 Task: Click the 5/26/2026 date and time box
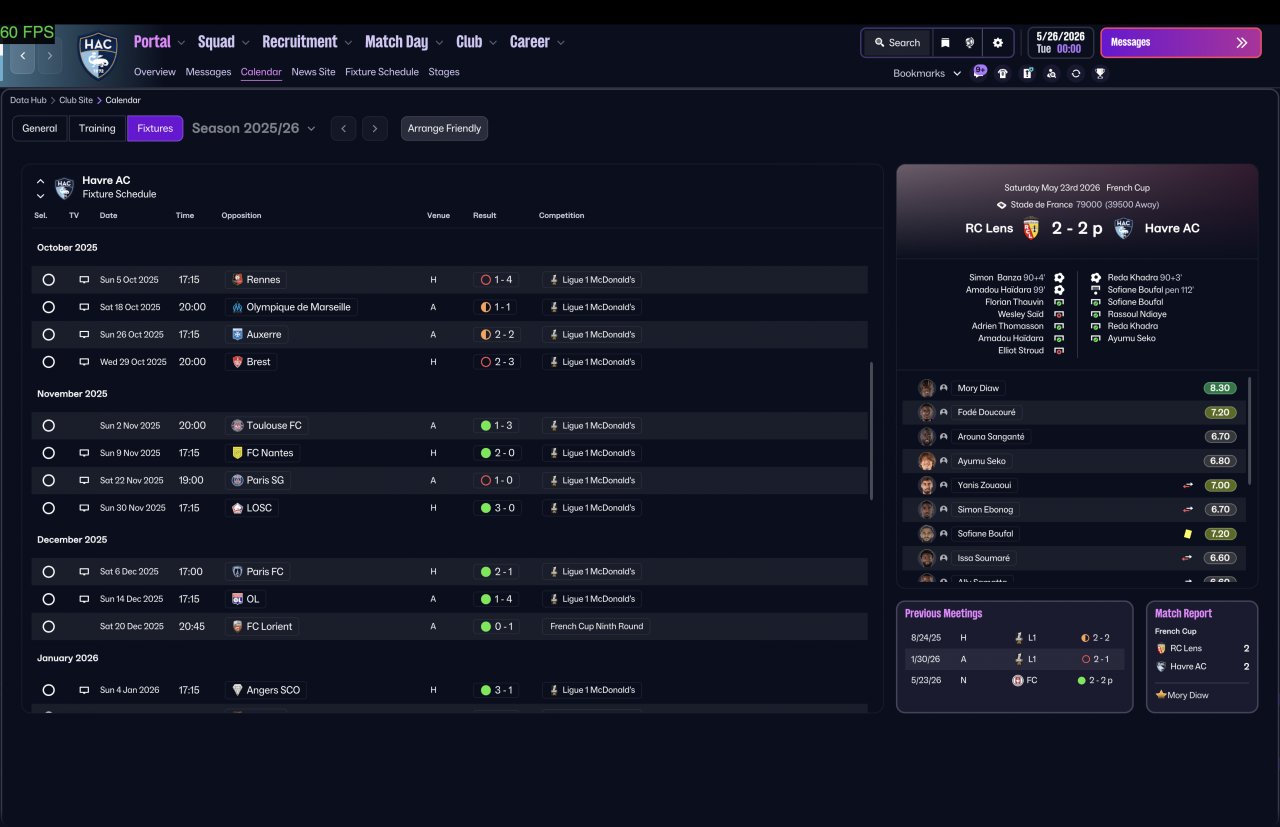pyautogui.click(x=1061, y=43)
